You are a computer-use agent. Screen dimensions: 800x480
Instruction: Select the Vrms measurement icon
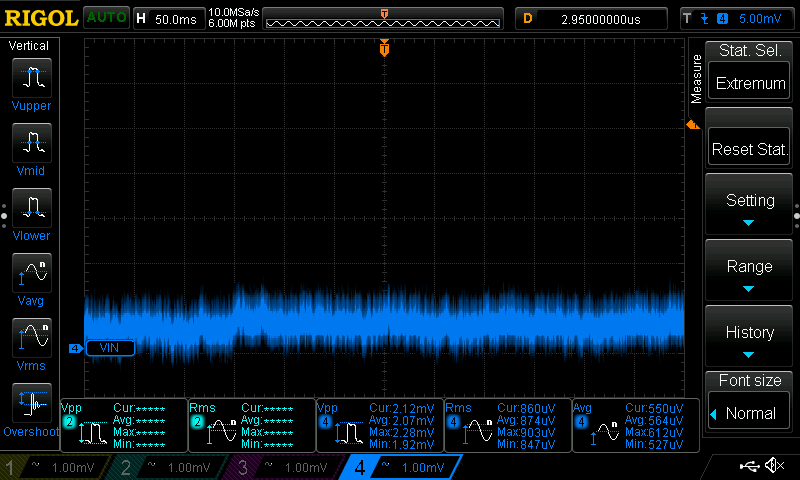[32, 338]
